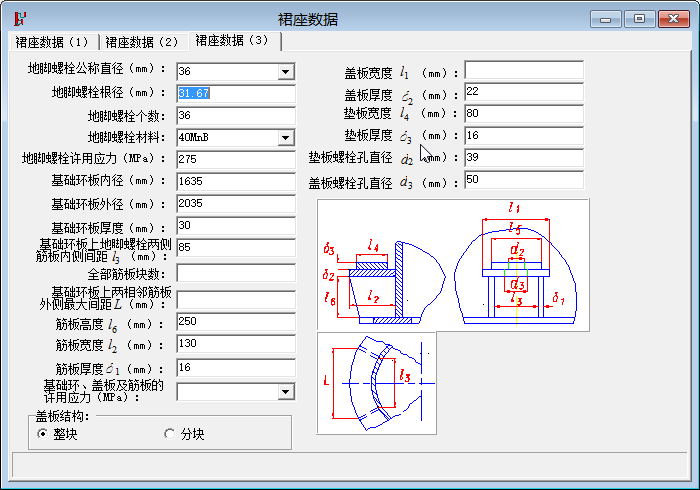Switch to 裙座数据（1） tab
This screenshot has width=700, height=490.
(x=54, y=42)
